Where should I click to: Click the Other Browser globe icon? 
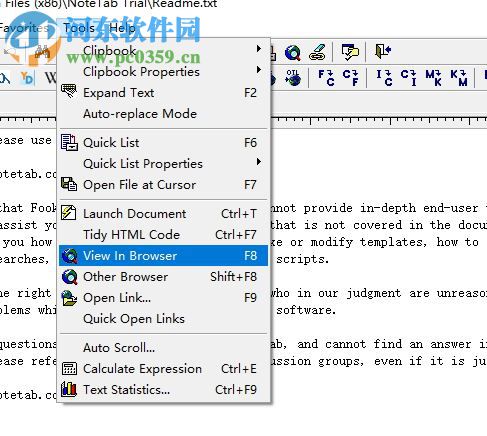[x=70, y=277]
